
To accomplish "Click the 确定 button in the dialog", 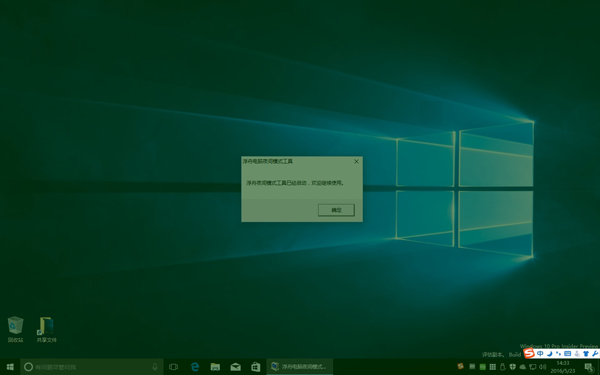I will tap(336, 210).
